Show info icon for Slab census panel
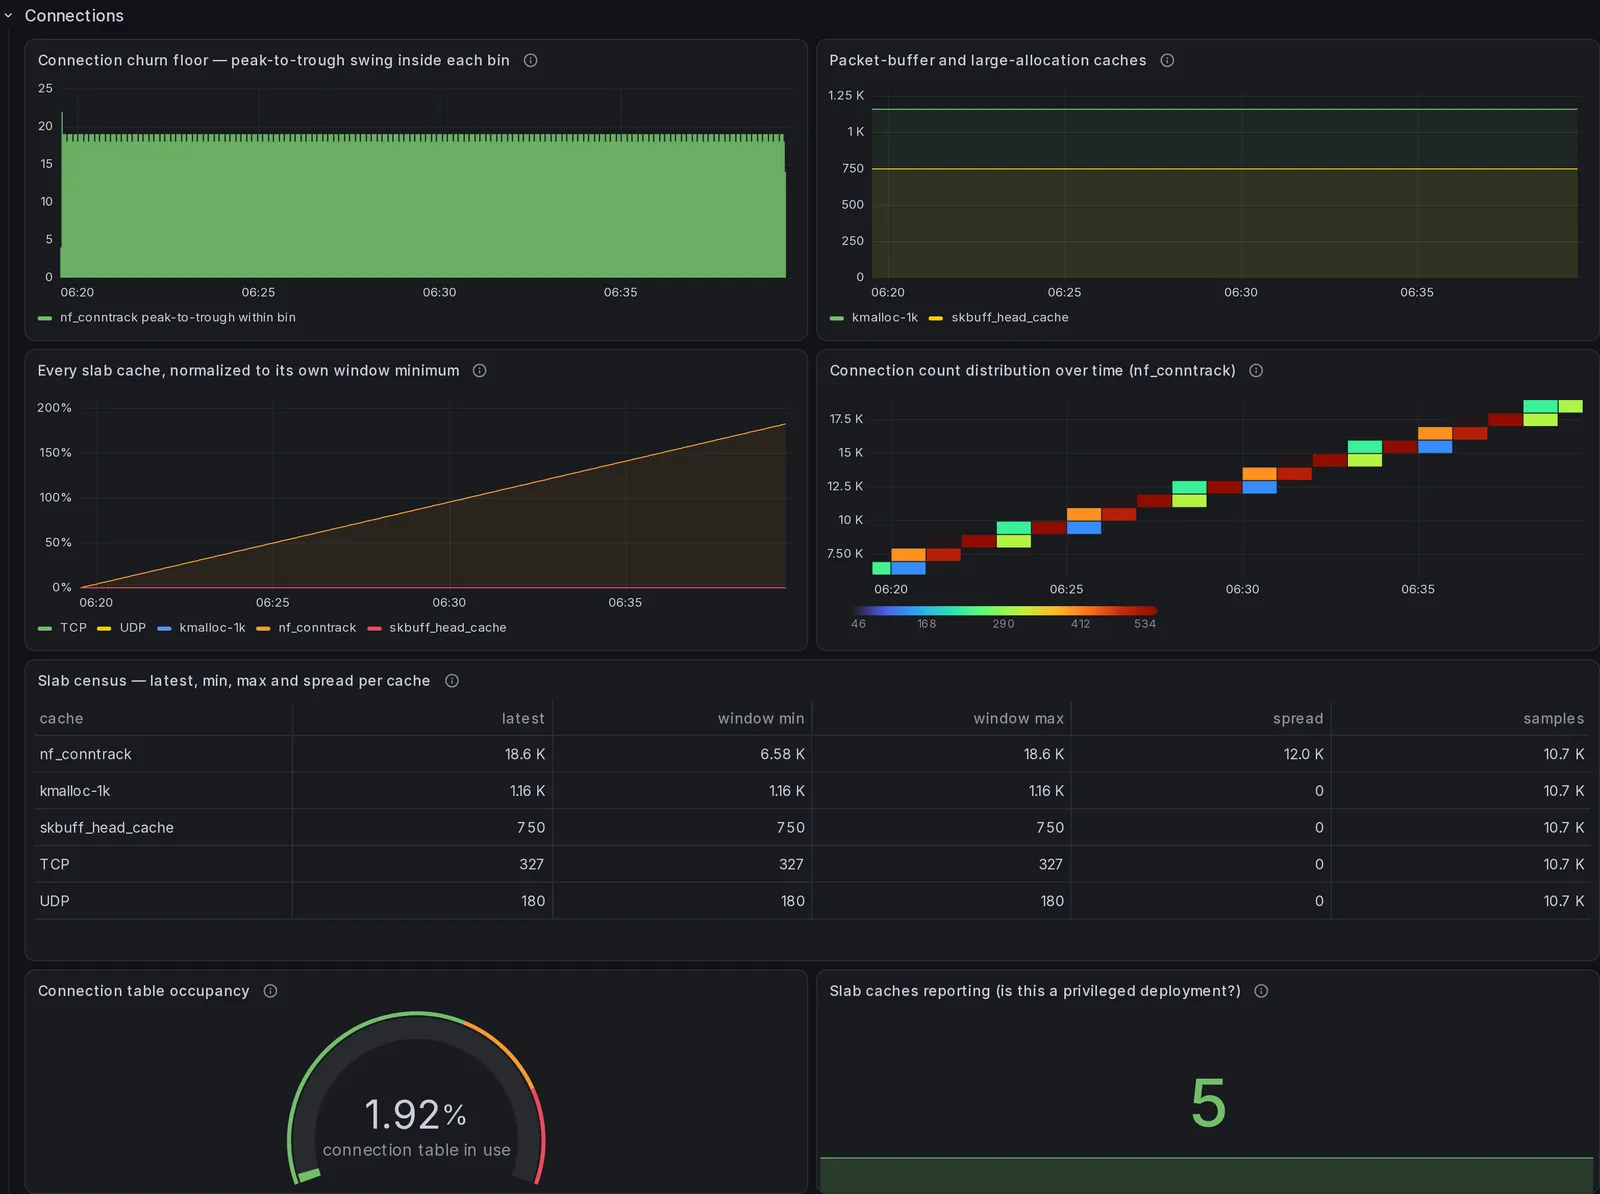 (x=452, y=681)
